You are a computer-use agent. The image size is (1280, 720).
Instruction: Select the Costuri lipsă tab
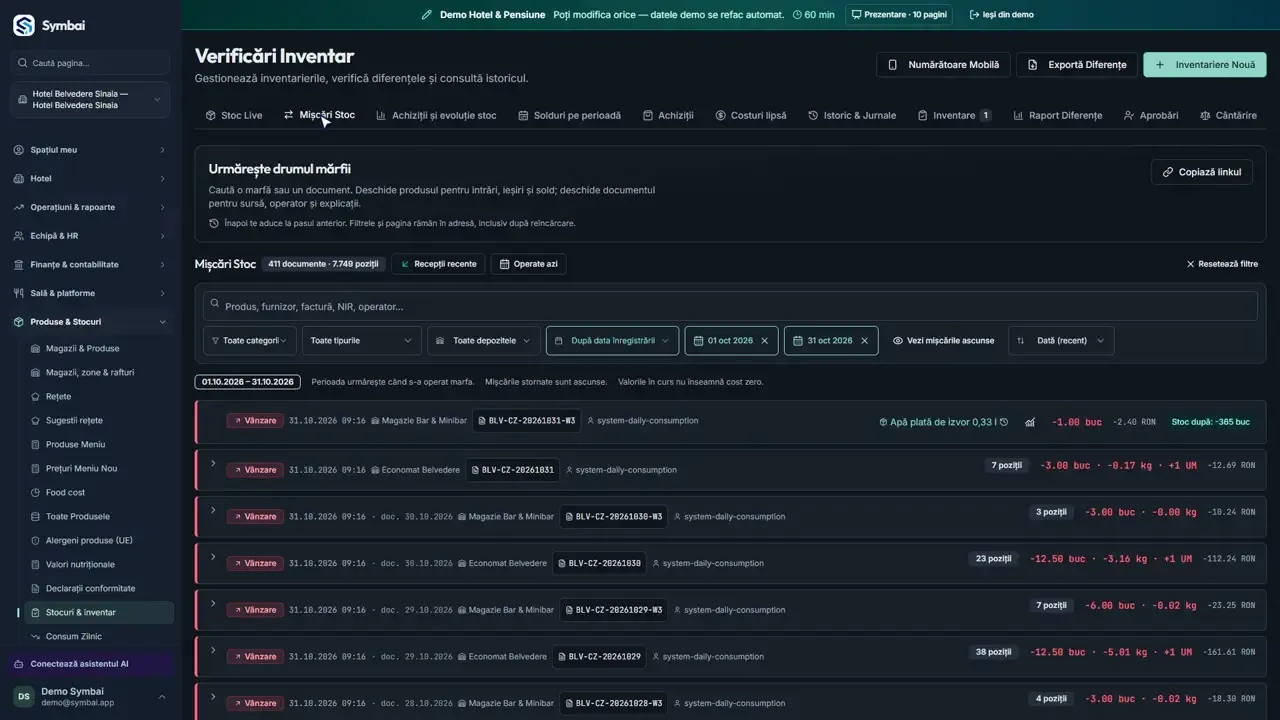click(751, 115)
